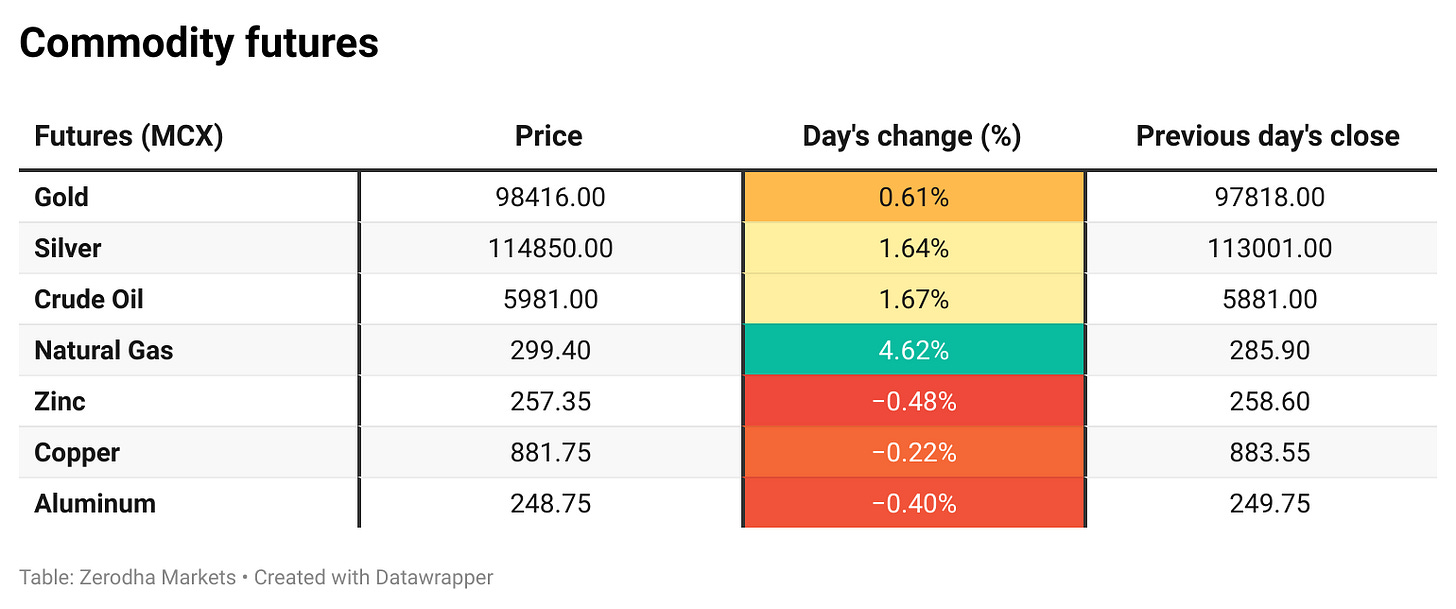
Task: Select the red −0.48% Zinc cell
Action: (x=913, y=401)
